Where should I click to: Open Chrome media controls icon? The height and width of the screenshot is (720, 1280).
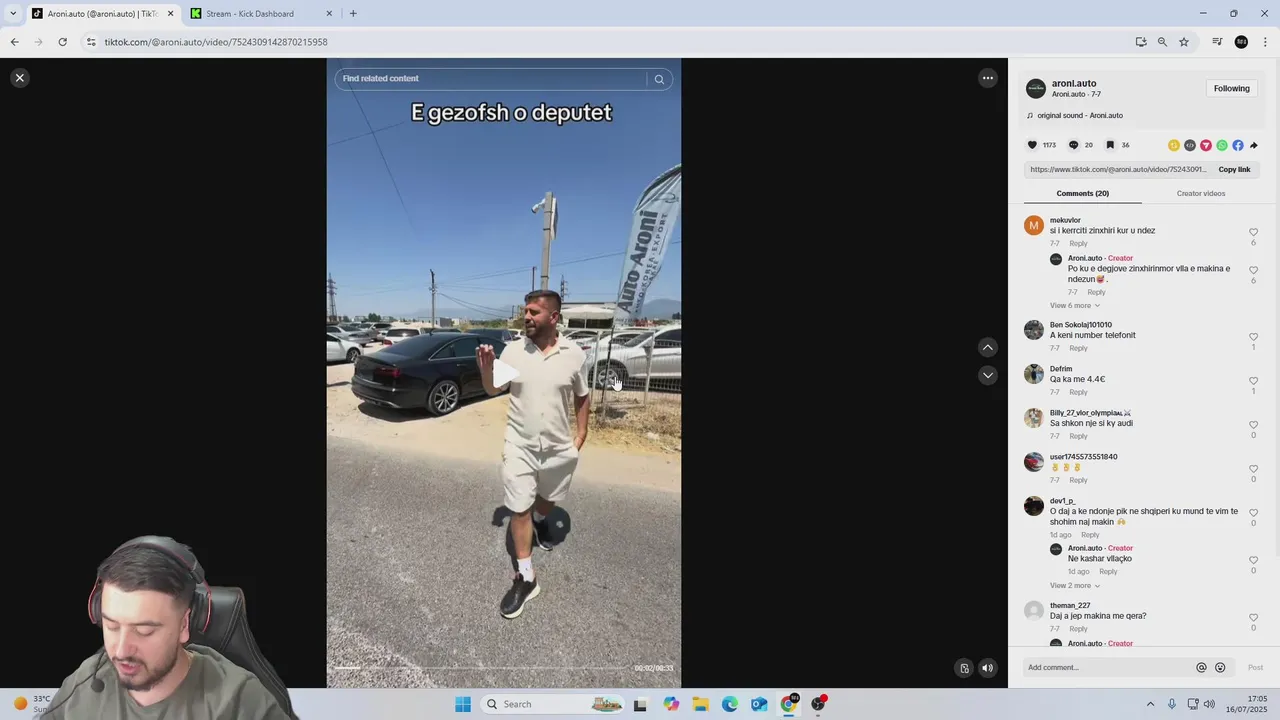(1217, 42)
